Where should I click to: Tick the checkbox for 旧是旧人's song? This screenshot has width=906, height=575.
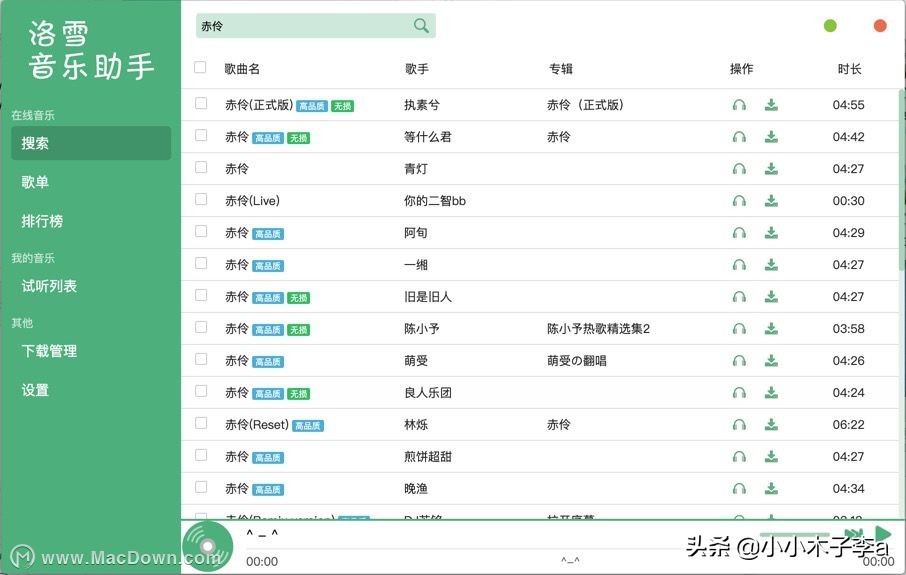pos(201,295)
